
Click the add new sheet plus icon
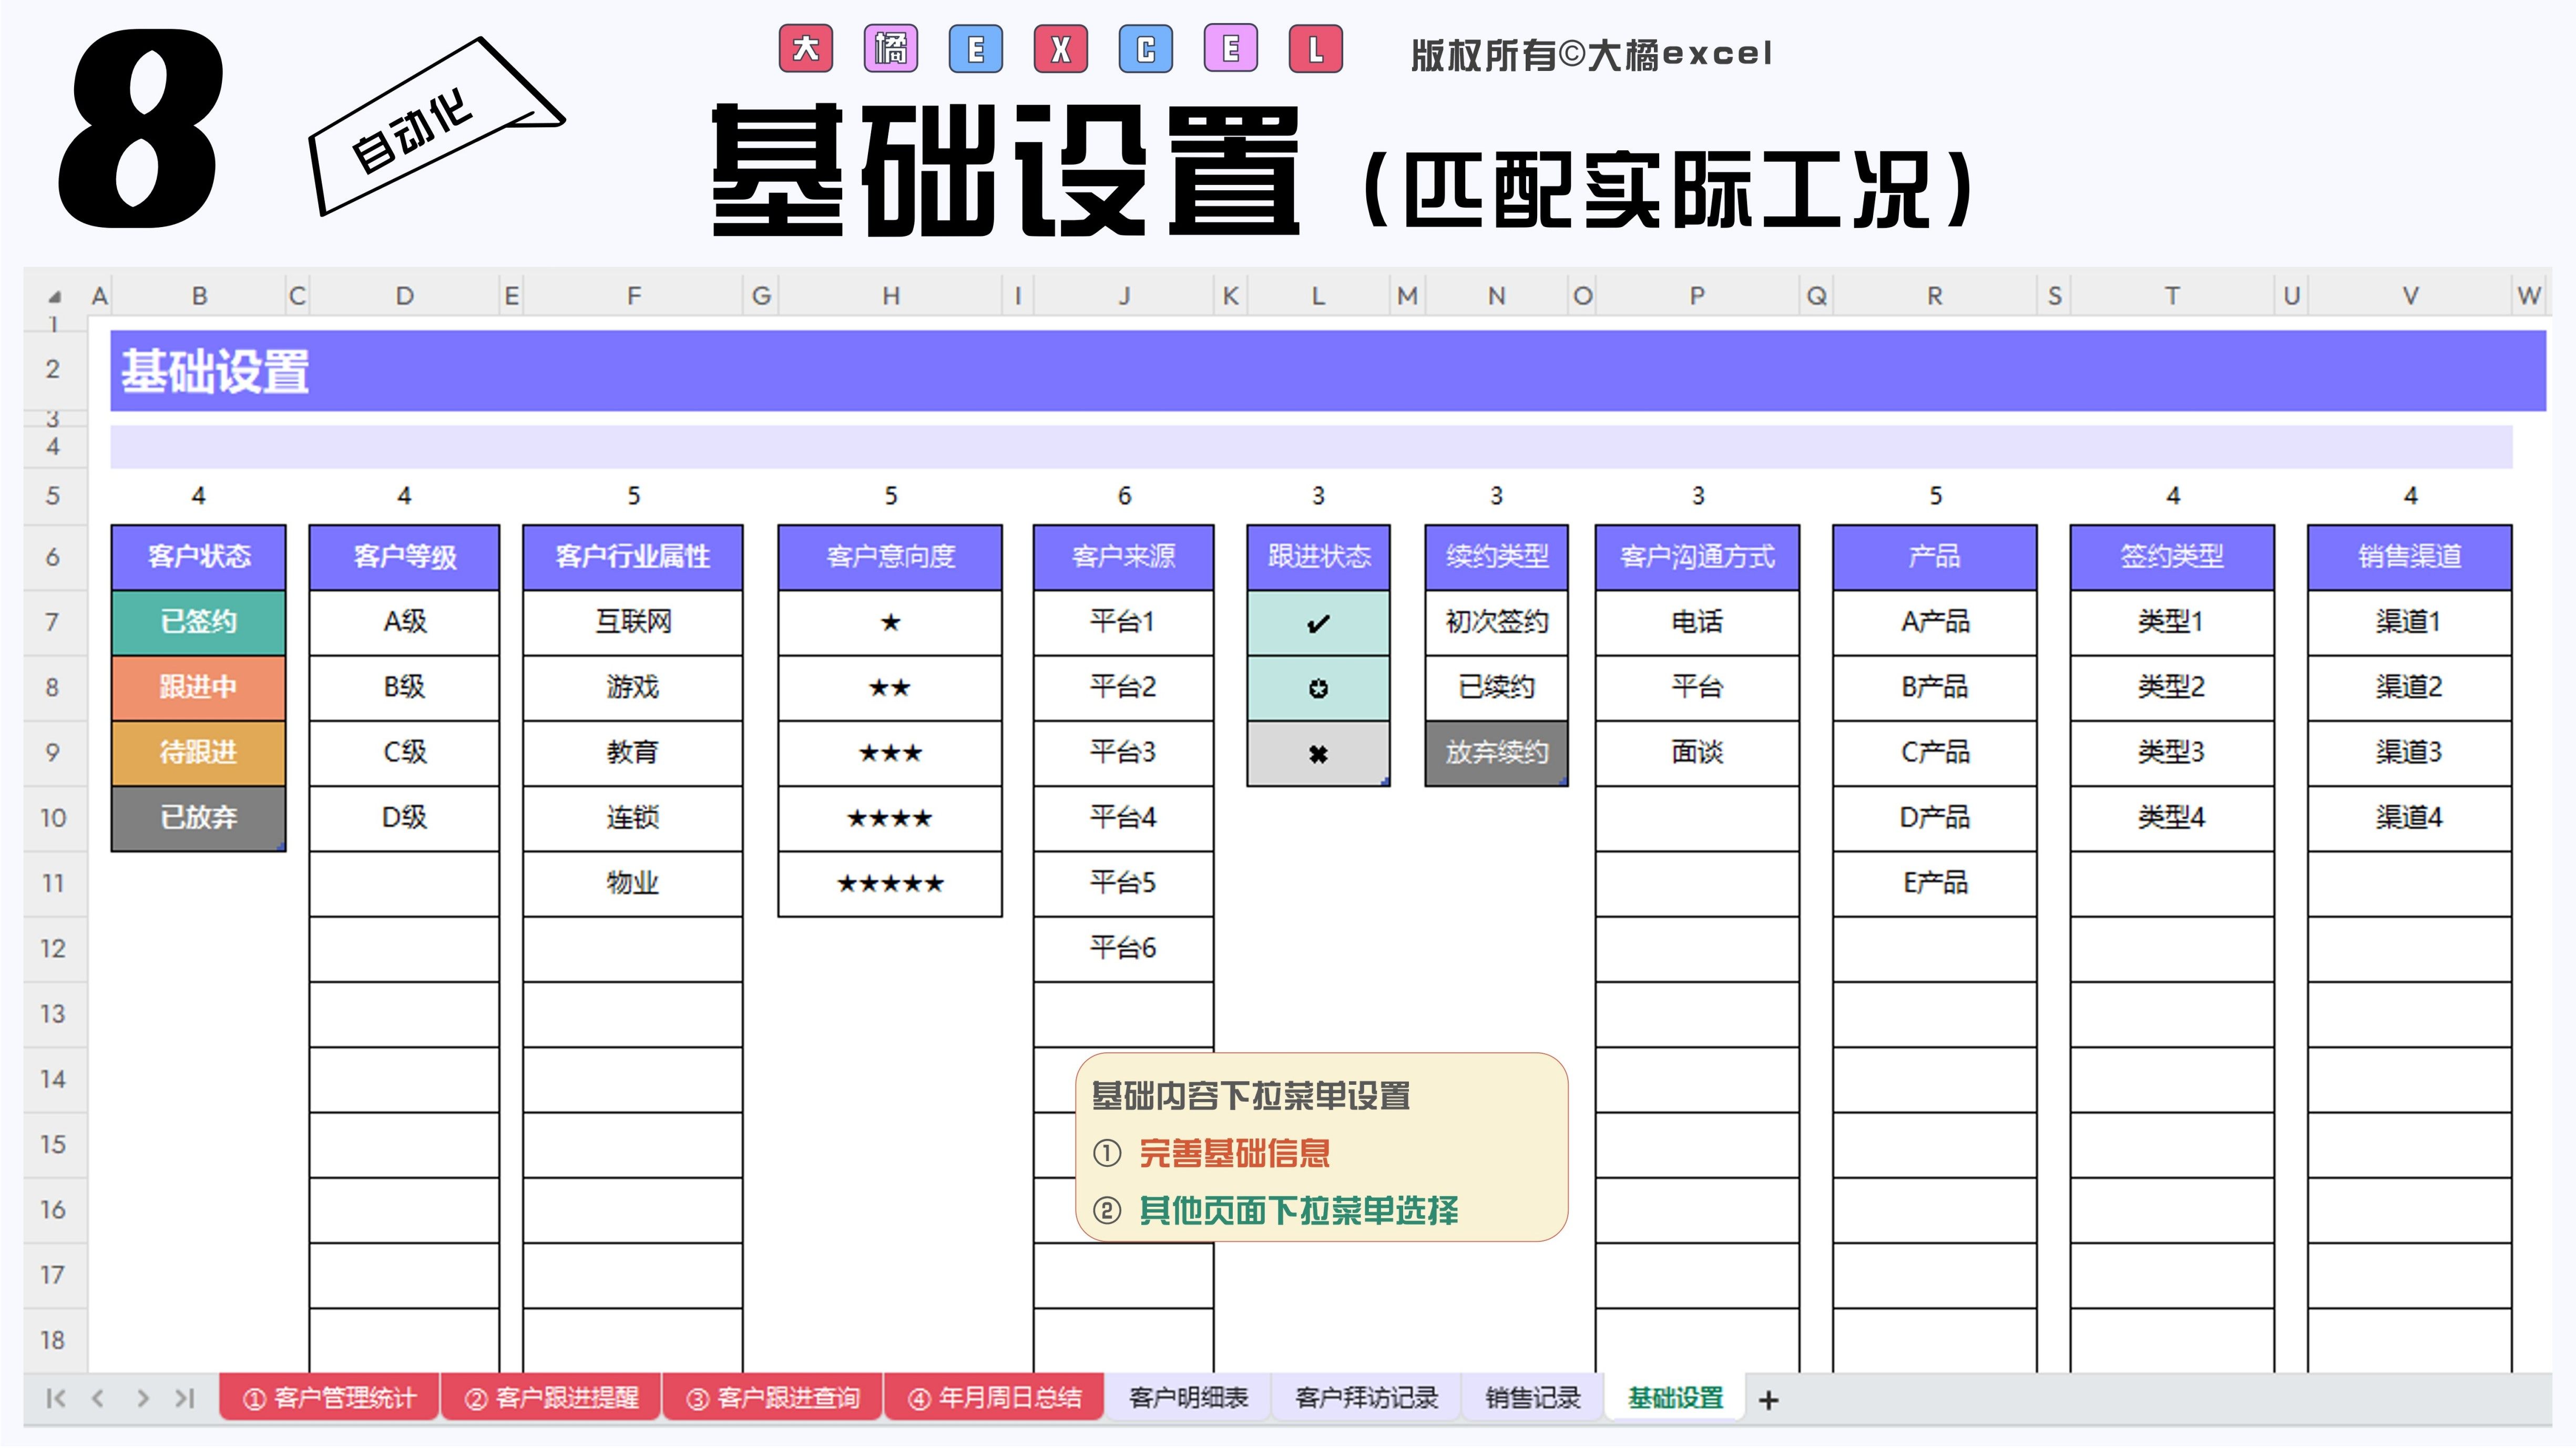click(1768, 1400)
